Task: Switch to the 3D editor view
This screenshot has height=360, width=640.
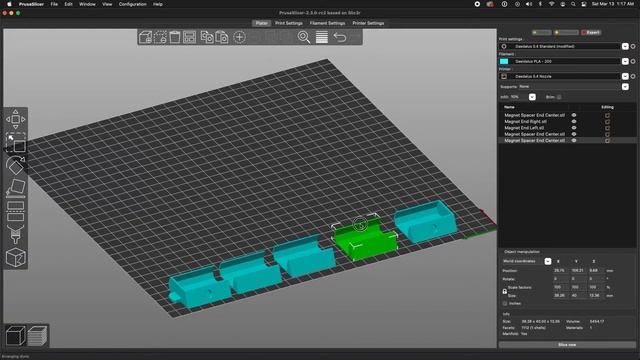Action: [x=16, y=336]
